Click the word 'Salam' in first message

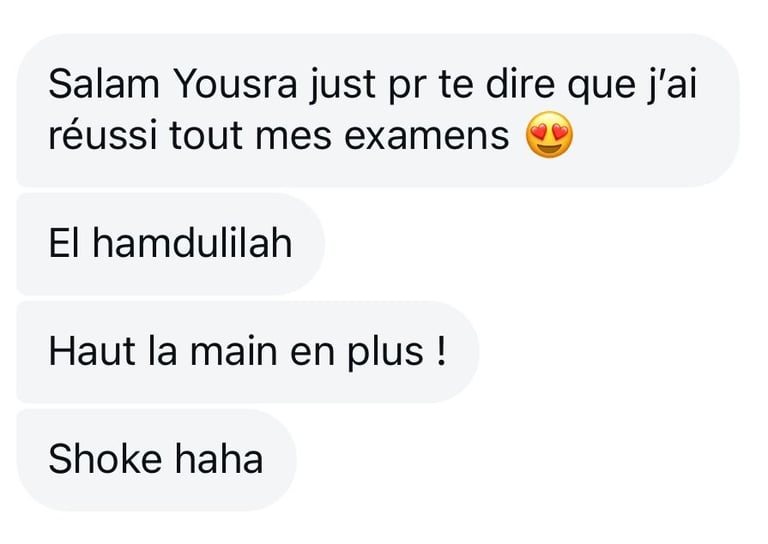click(x=104, y=85)
